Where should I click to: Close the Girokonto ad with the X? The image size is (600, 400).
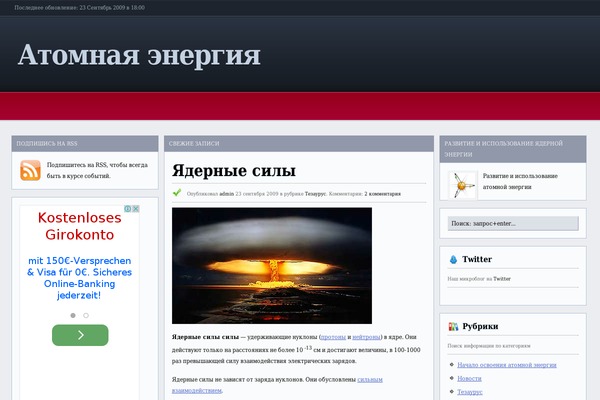point(135,209)
